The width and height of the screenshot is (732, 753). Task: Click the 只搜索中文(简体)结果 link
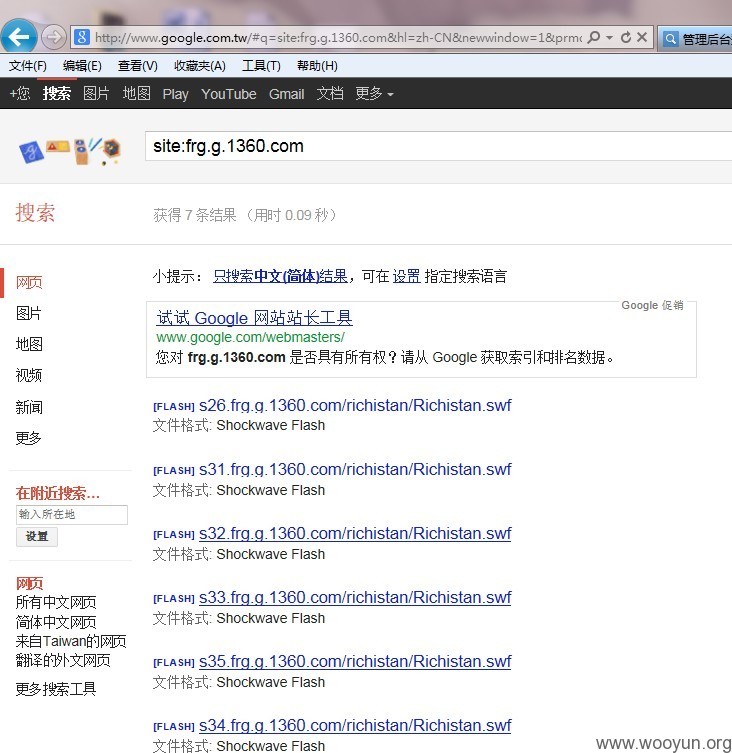[x=280, y=276]
